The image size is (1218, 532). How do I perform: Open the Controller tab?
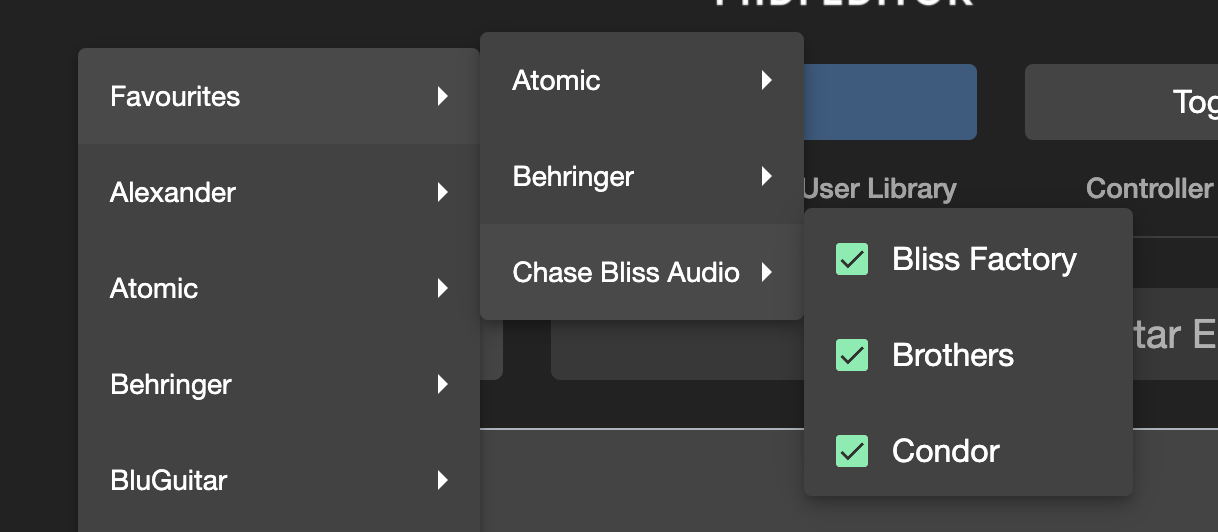tap(1150, 189)
